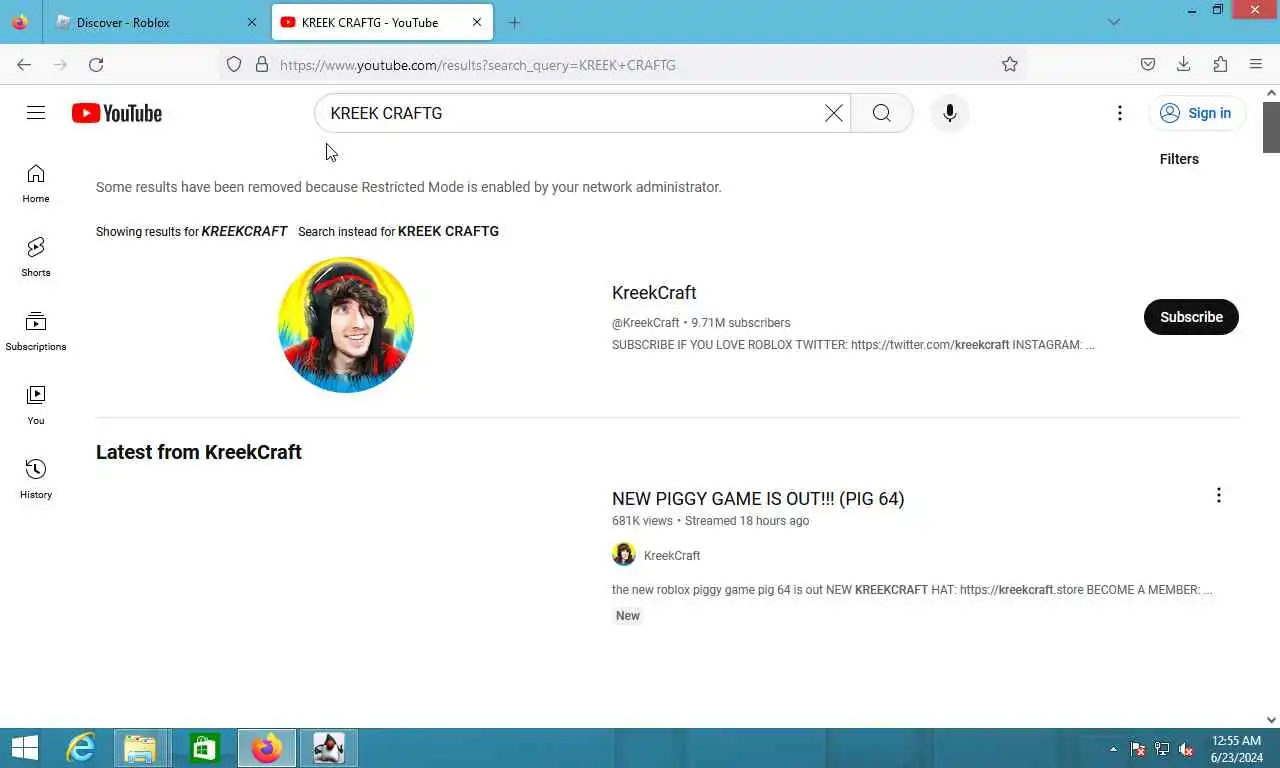Open the You section in sidebar
Image resolution: width=1280 pixels, height=768 pixels.
[x=36, y=406]
